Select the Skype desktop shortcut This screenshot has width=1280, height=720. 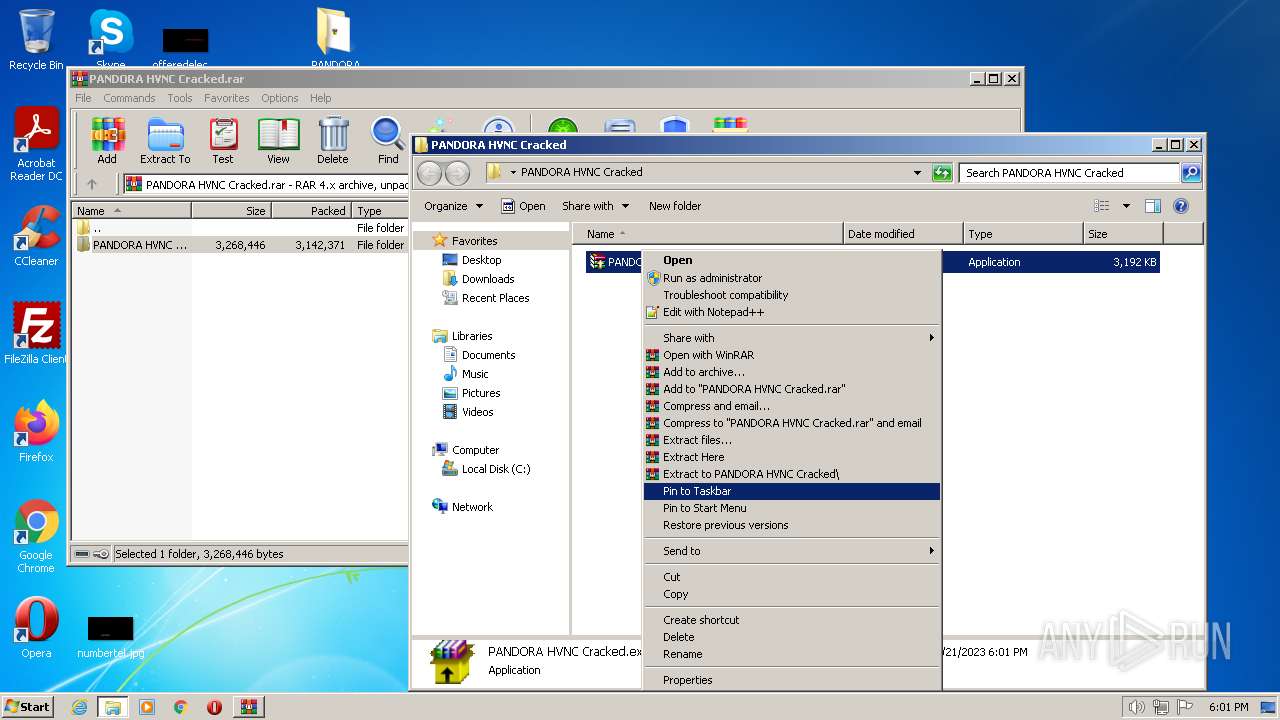(111, 39)
